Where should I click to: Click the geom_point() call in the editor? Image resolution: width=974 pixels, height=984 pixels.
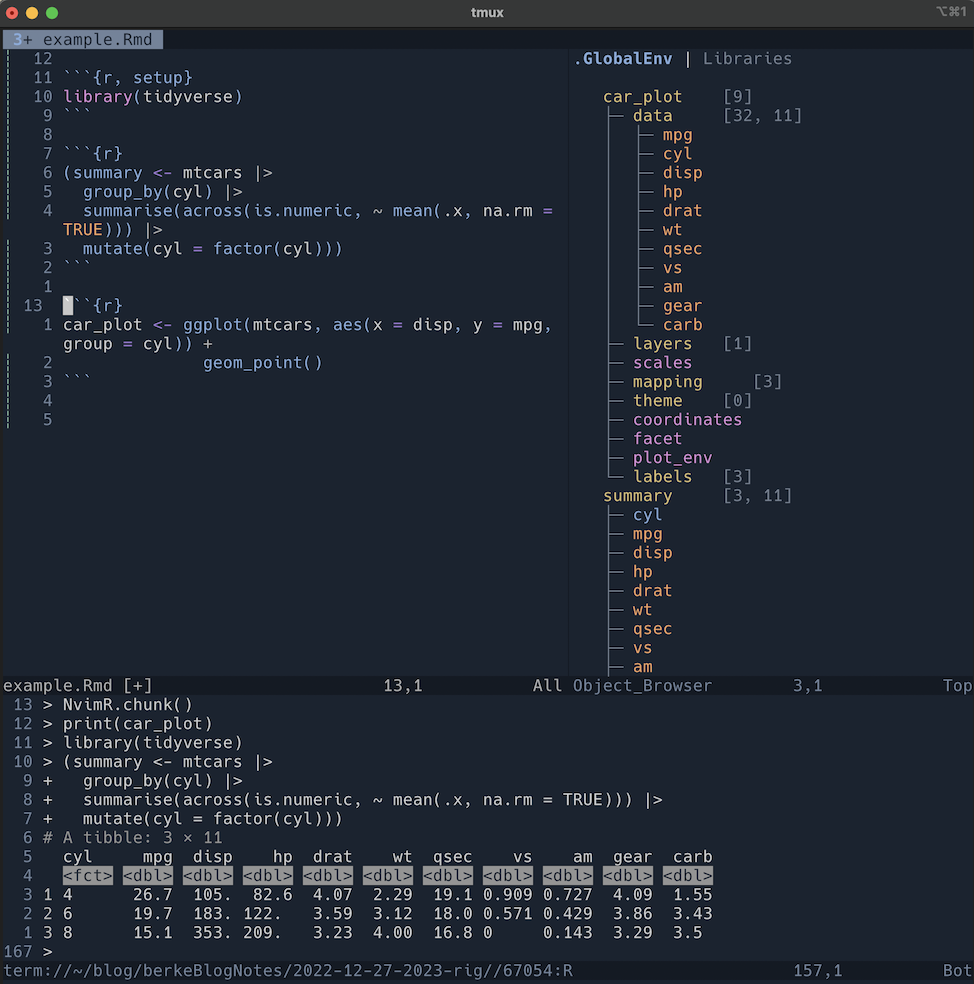pos(262,363)
